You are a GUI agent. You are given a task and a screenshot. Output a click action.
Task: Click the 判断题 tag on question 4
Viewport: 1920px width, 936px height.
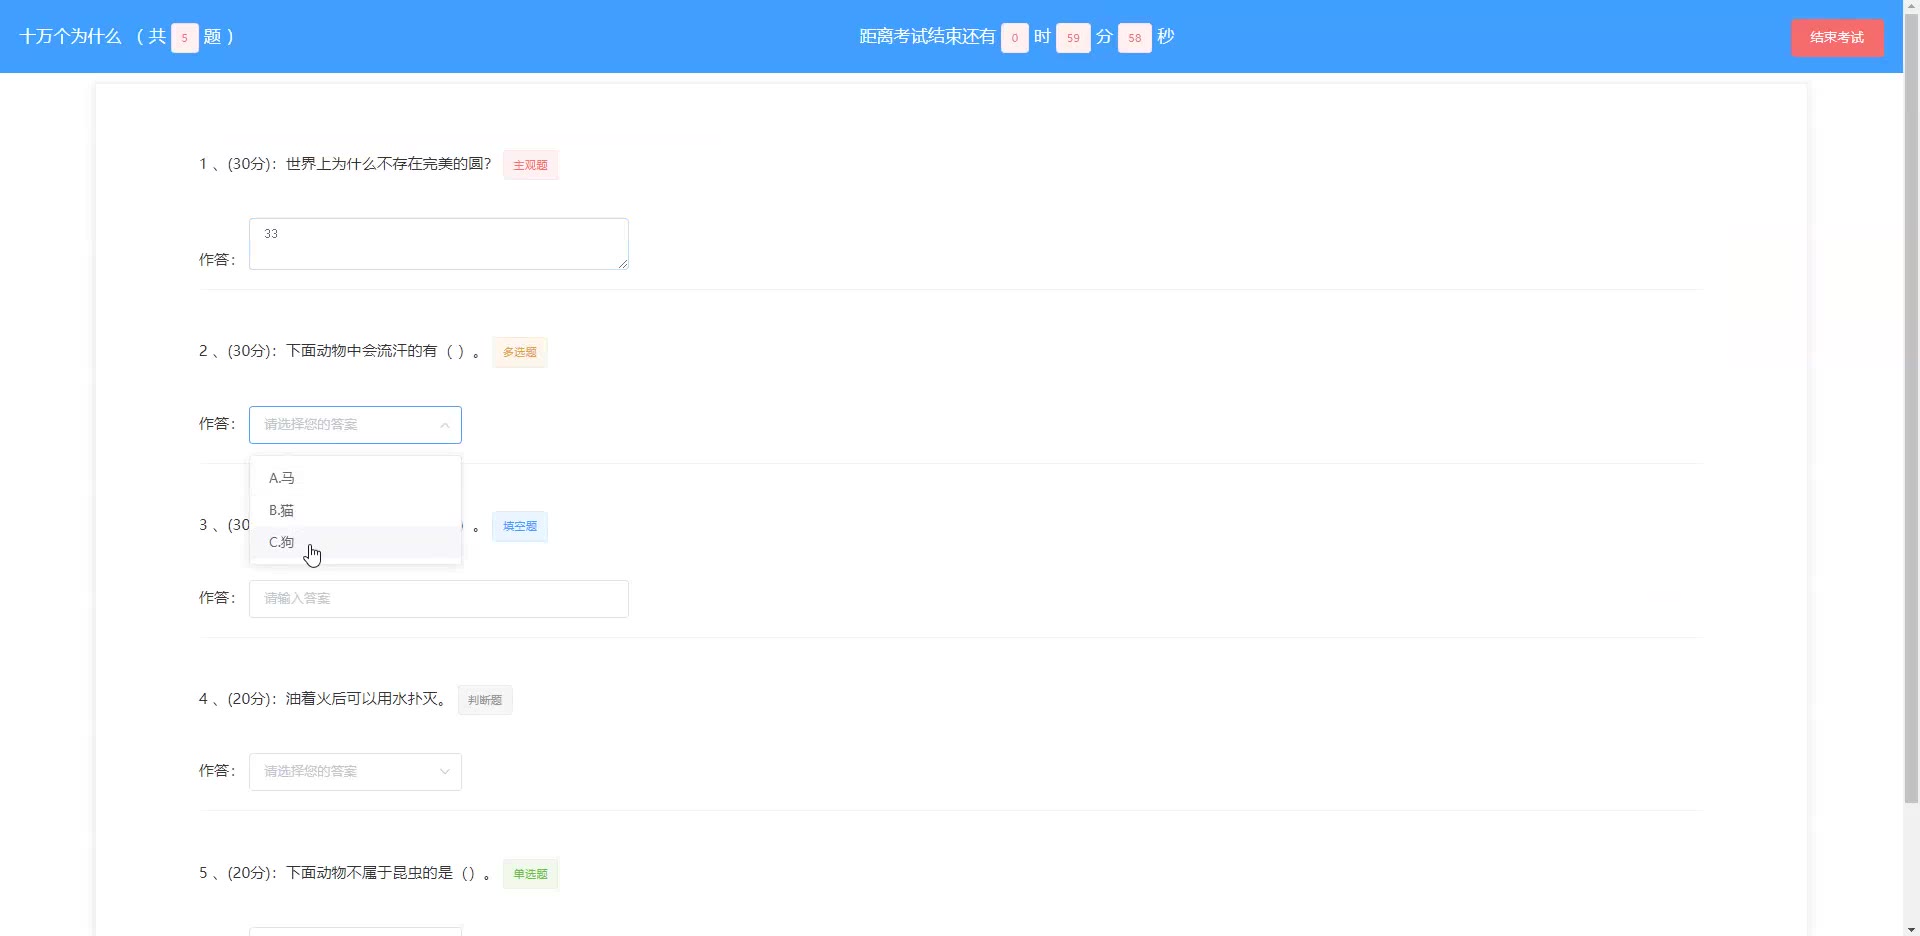click(x=485, y=700)
